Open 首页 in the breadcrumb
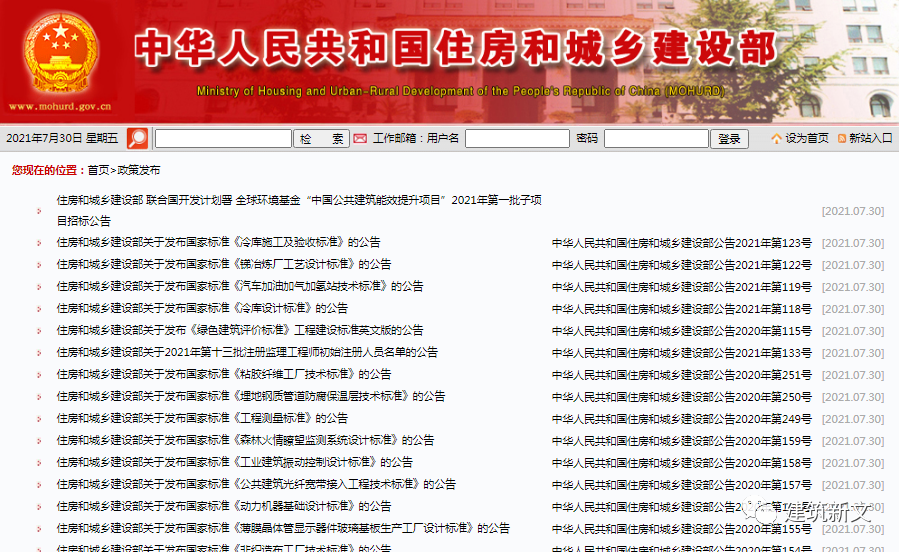901x552 pixels. 98,170
